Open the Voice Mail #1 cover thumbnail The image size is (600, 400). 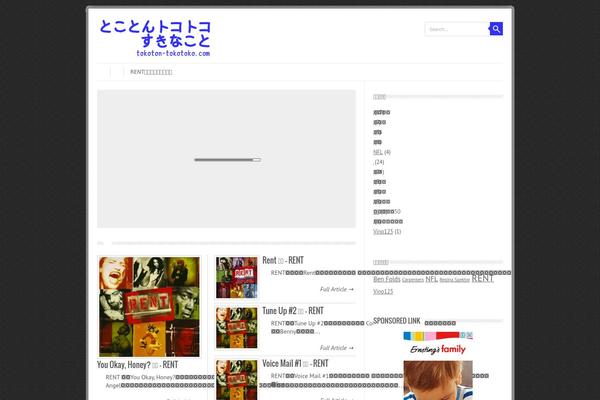(x=236, y=380)
